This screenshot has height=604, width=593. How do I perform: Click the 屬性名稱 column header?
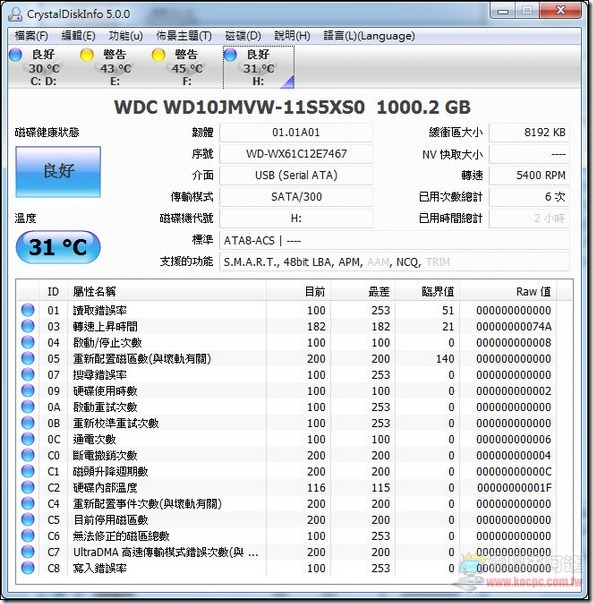167,292
